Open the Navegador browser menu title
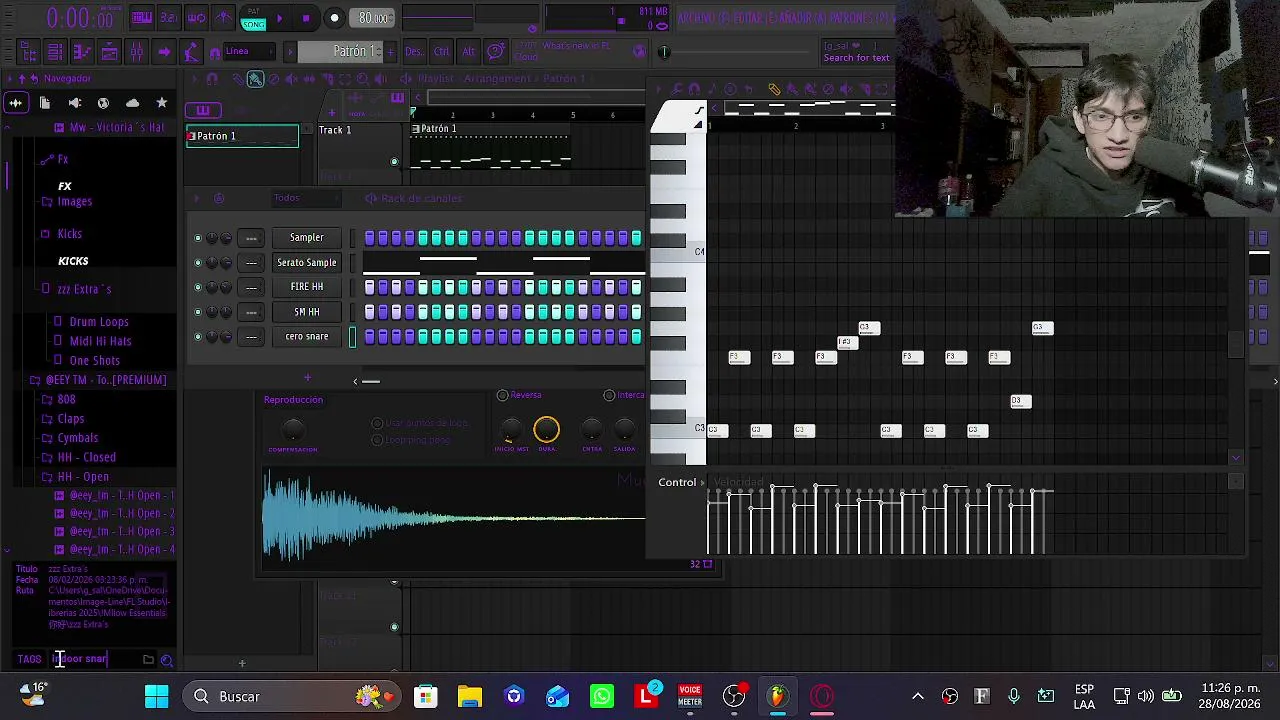 67,79
